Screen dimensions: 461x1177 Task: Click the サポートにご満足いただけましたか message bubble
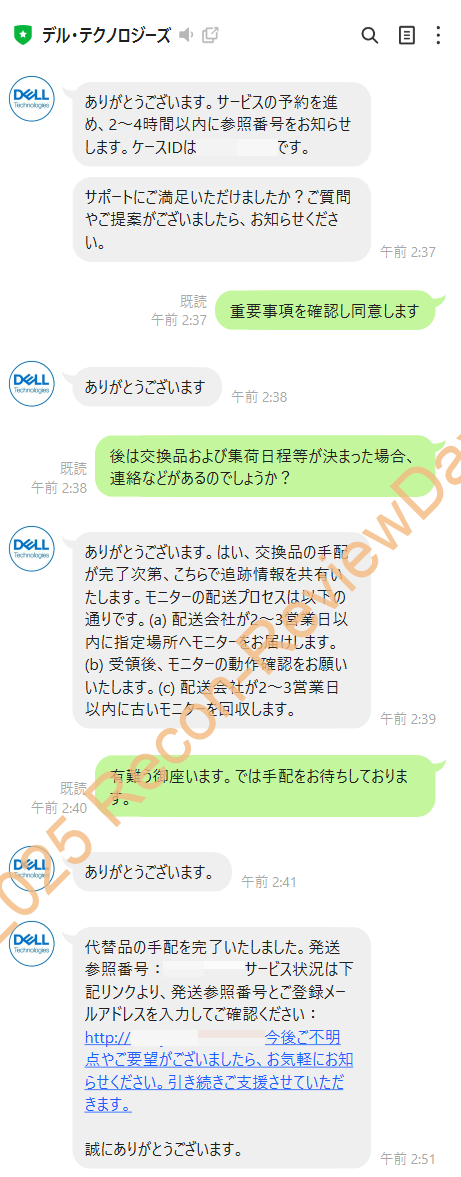pos(221,219)
